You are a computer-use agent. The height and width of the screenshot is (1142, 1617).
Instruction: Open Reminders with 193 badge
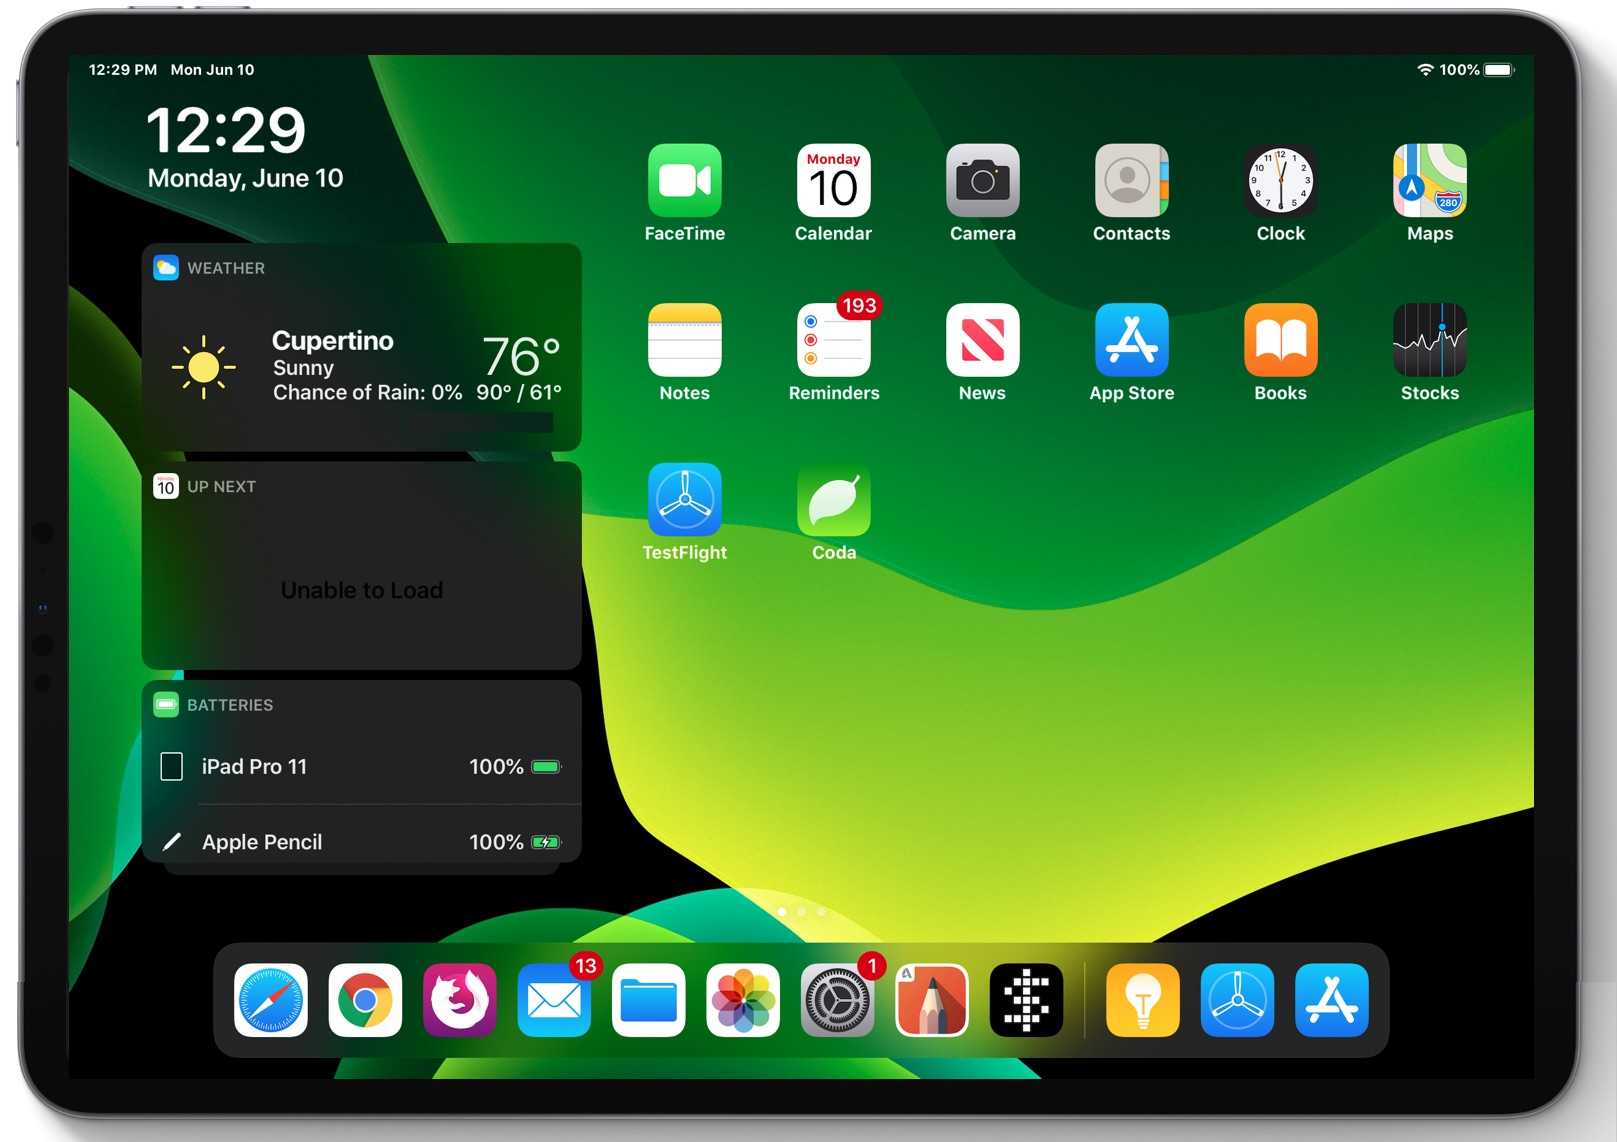coord(834,340)
